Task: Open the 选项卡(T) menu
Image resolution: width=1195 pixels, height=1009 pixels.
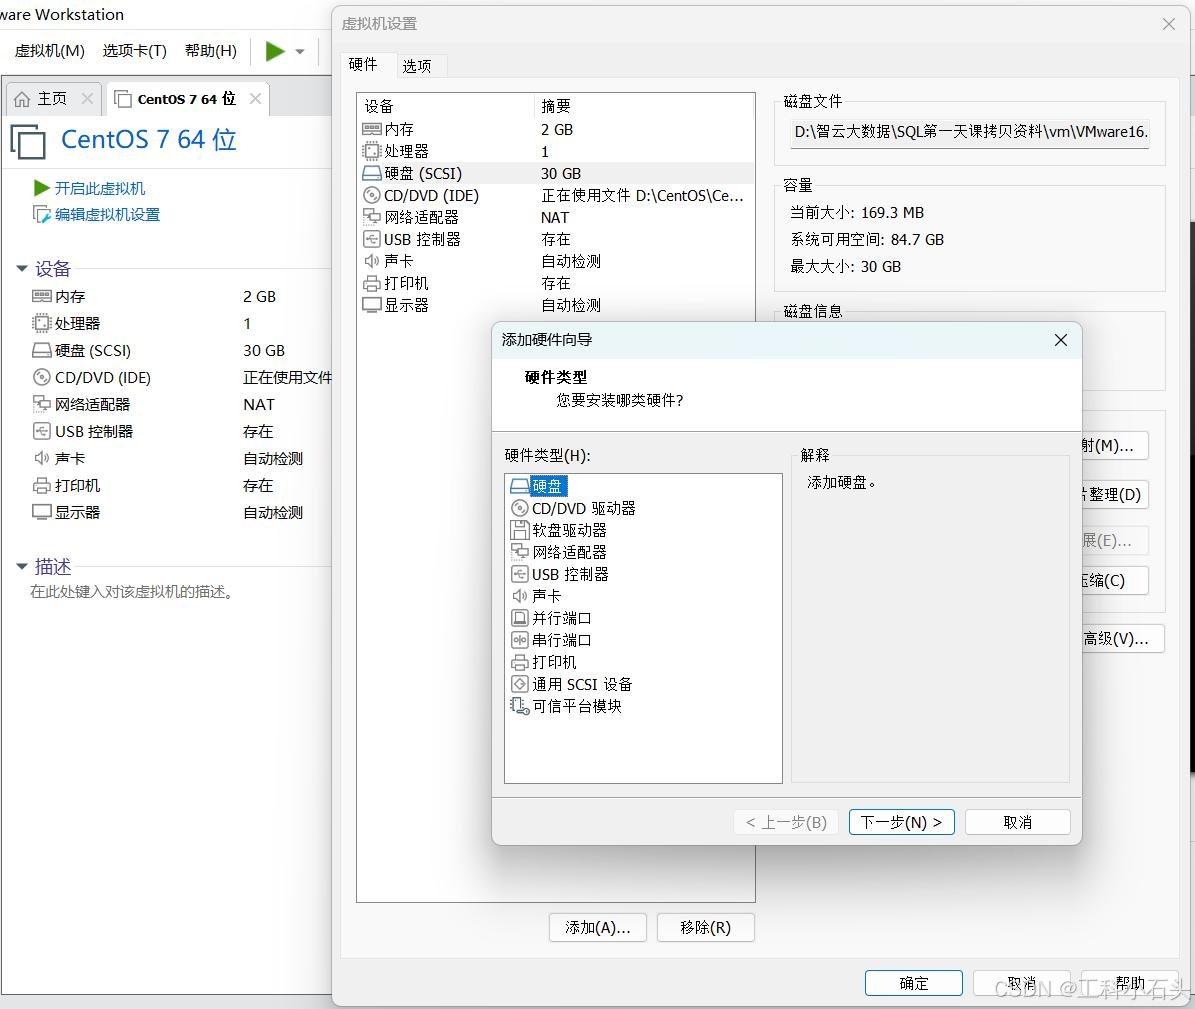Action: [135, 51]
